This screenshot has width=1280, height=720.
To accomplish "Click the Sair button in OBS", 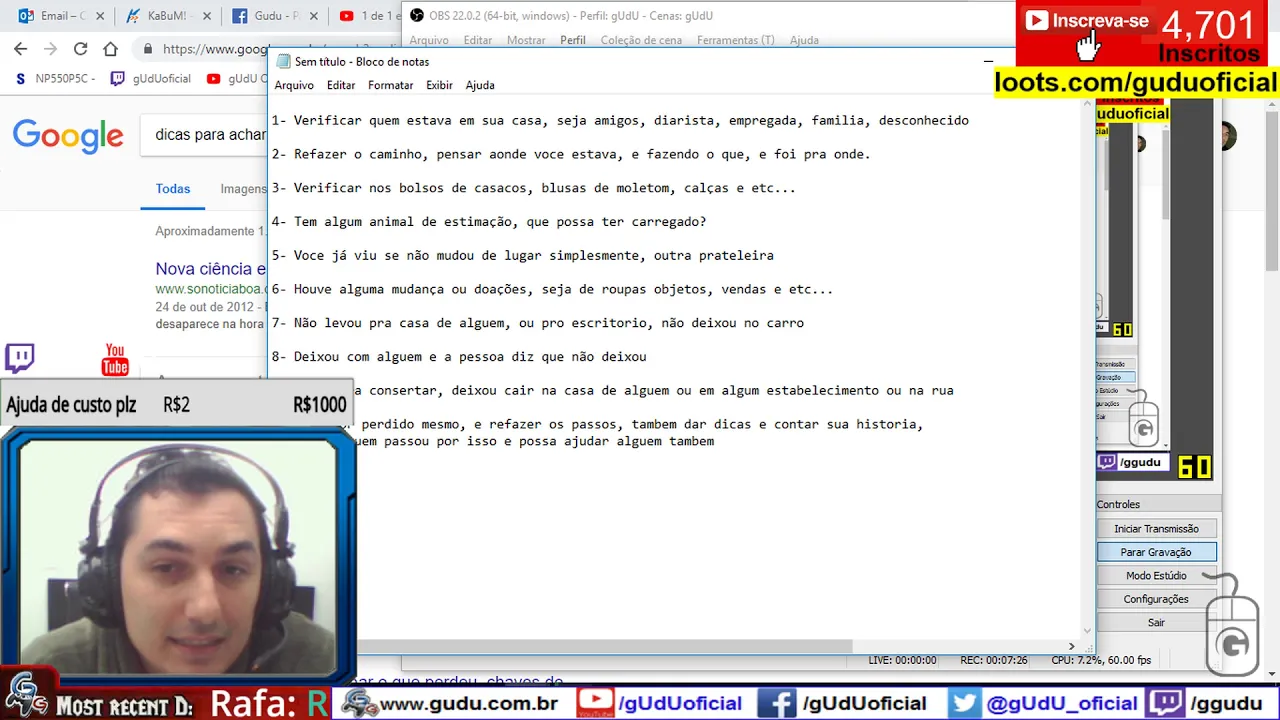I will 1156,622.
